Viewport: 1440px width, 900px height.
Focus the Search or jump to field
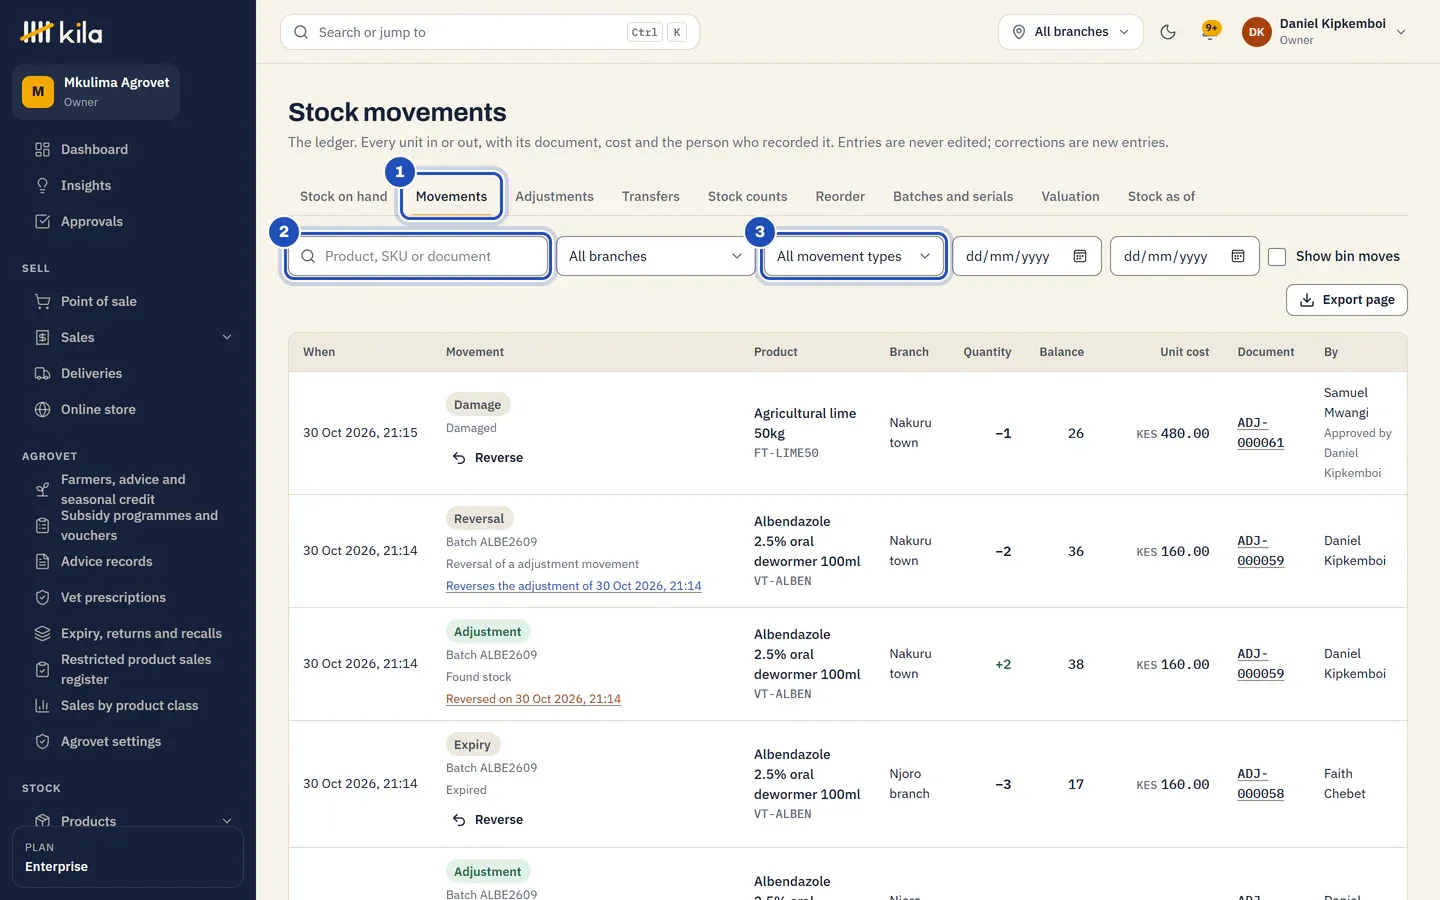click(490, 32)
